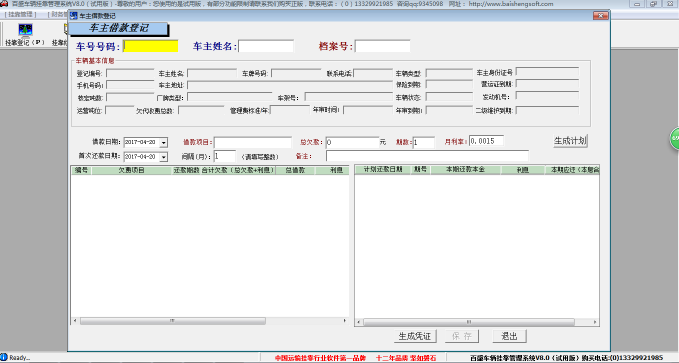Click the 联系电话 field
679x363 pixels.
pyautogui.click(x=373, y=73)
